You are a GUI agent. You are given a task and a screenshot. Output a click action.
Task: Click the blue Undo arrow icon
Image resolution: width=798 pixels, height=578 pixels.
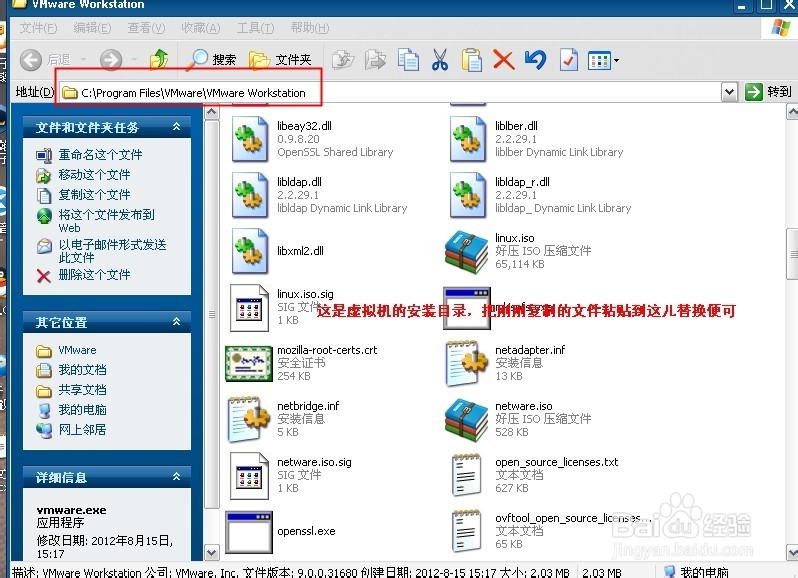535,60
